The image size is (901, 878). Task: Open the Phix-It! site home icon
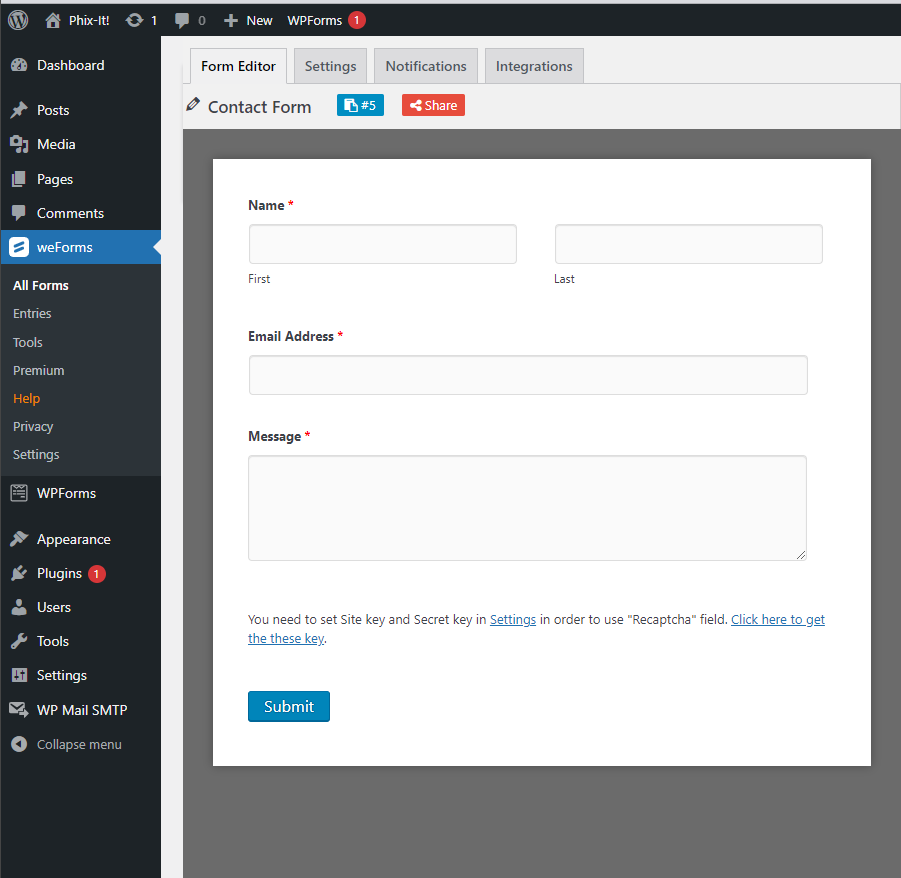54,20
